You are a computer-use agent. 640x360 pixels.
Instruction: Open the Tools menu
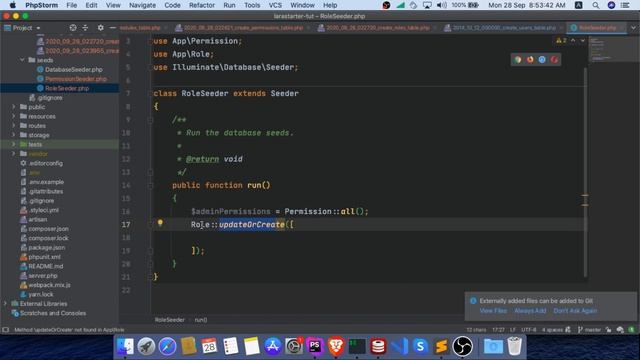(x=252, y=5)
